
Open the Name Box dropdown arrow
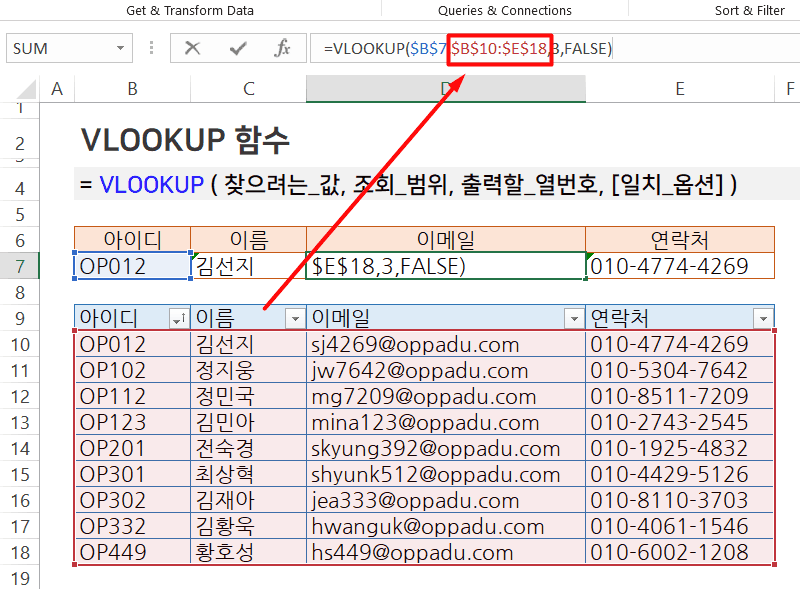click(x=120, y=48)
